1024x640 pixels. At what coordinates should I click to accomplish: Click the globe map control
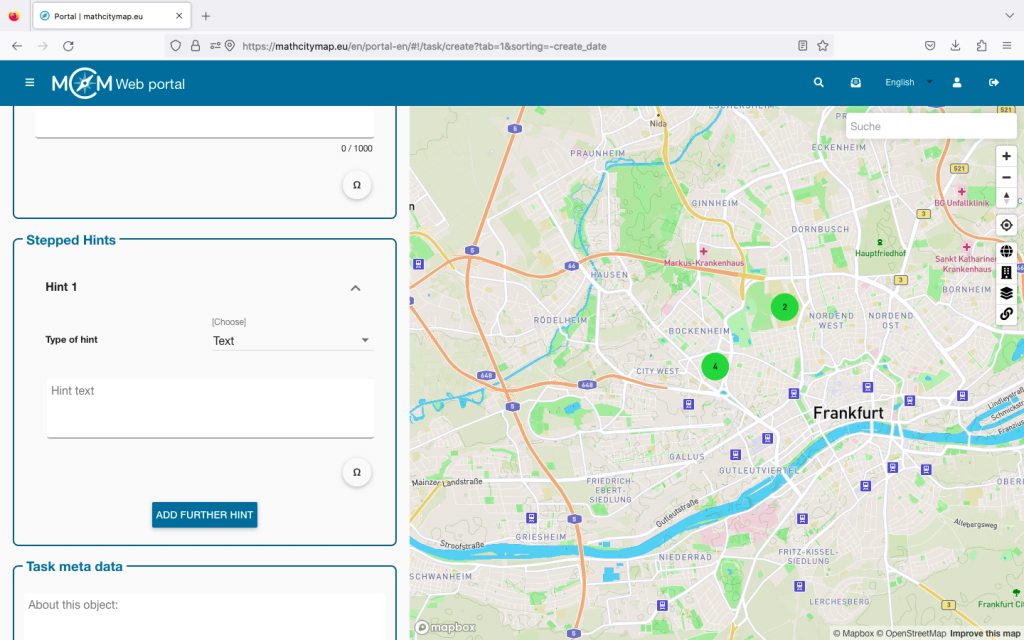[1006, 251]
